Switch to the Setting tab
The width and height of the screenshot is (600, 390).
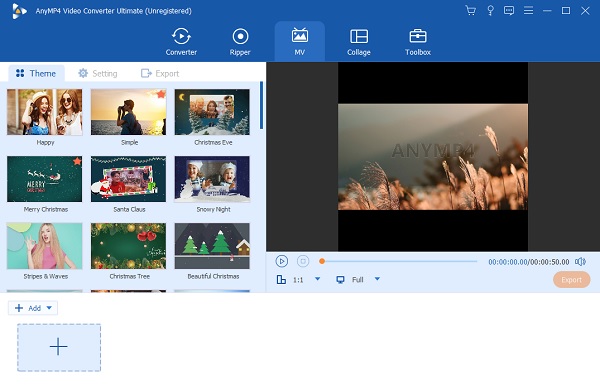point(98,73)
